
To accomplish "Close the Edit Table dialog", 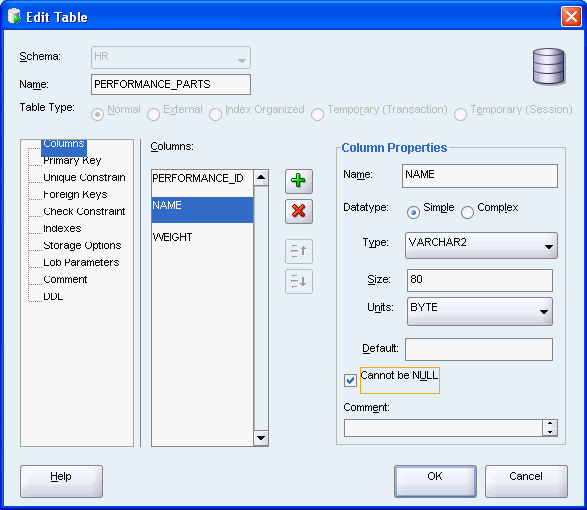I will tap(571, 16).
